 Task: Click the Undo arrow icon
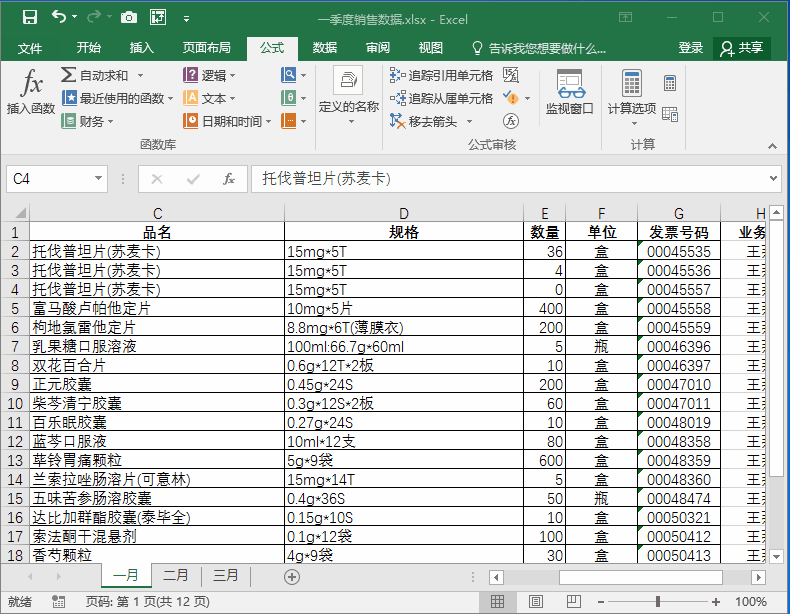pyautogui.click(x=59, y=17)
